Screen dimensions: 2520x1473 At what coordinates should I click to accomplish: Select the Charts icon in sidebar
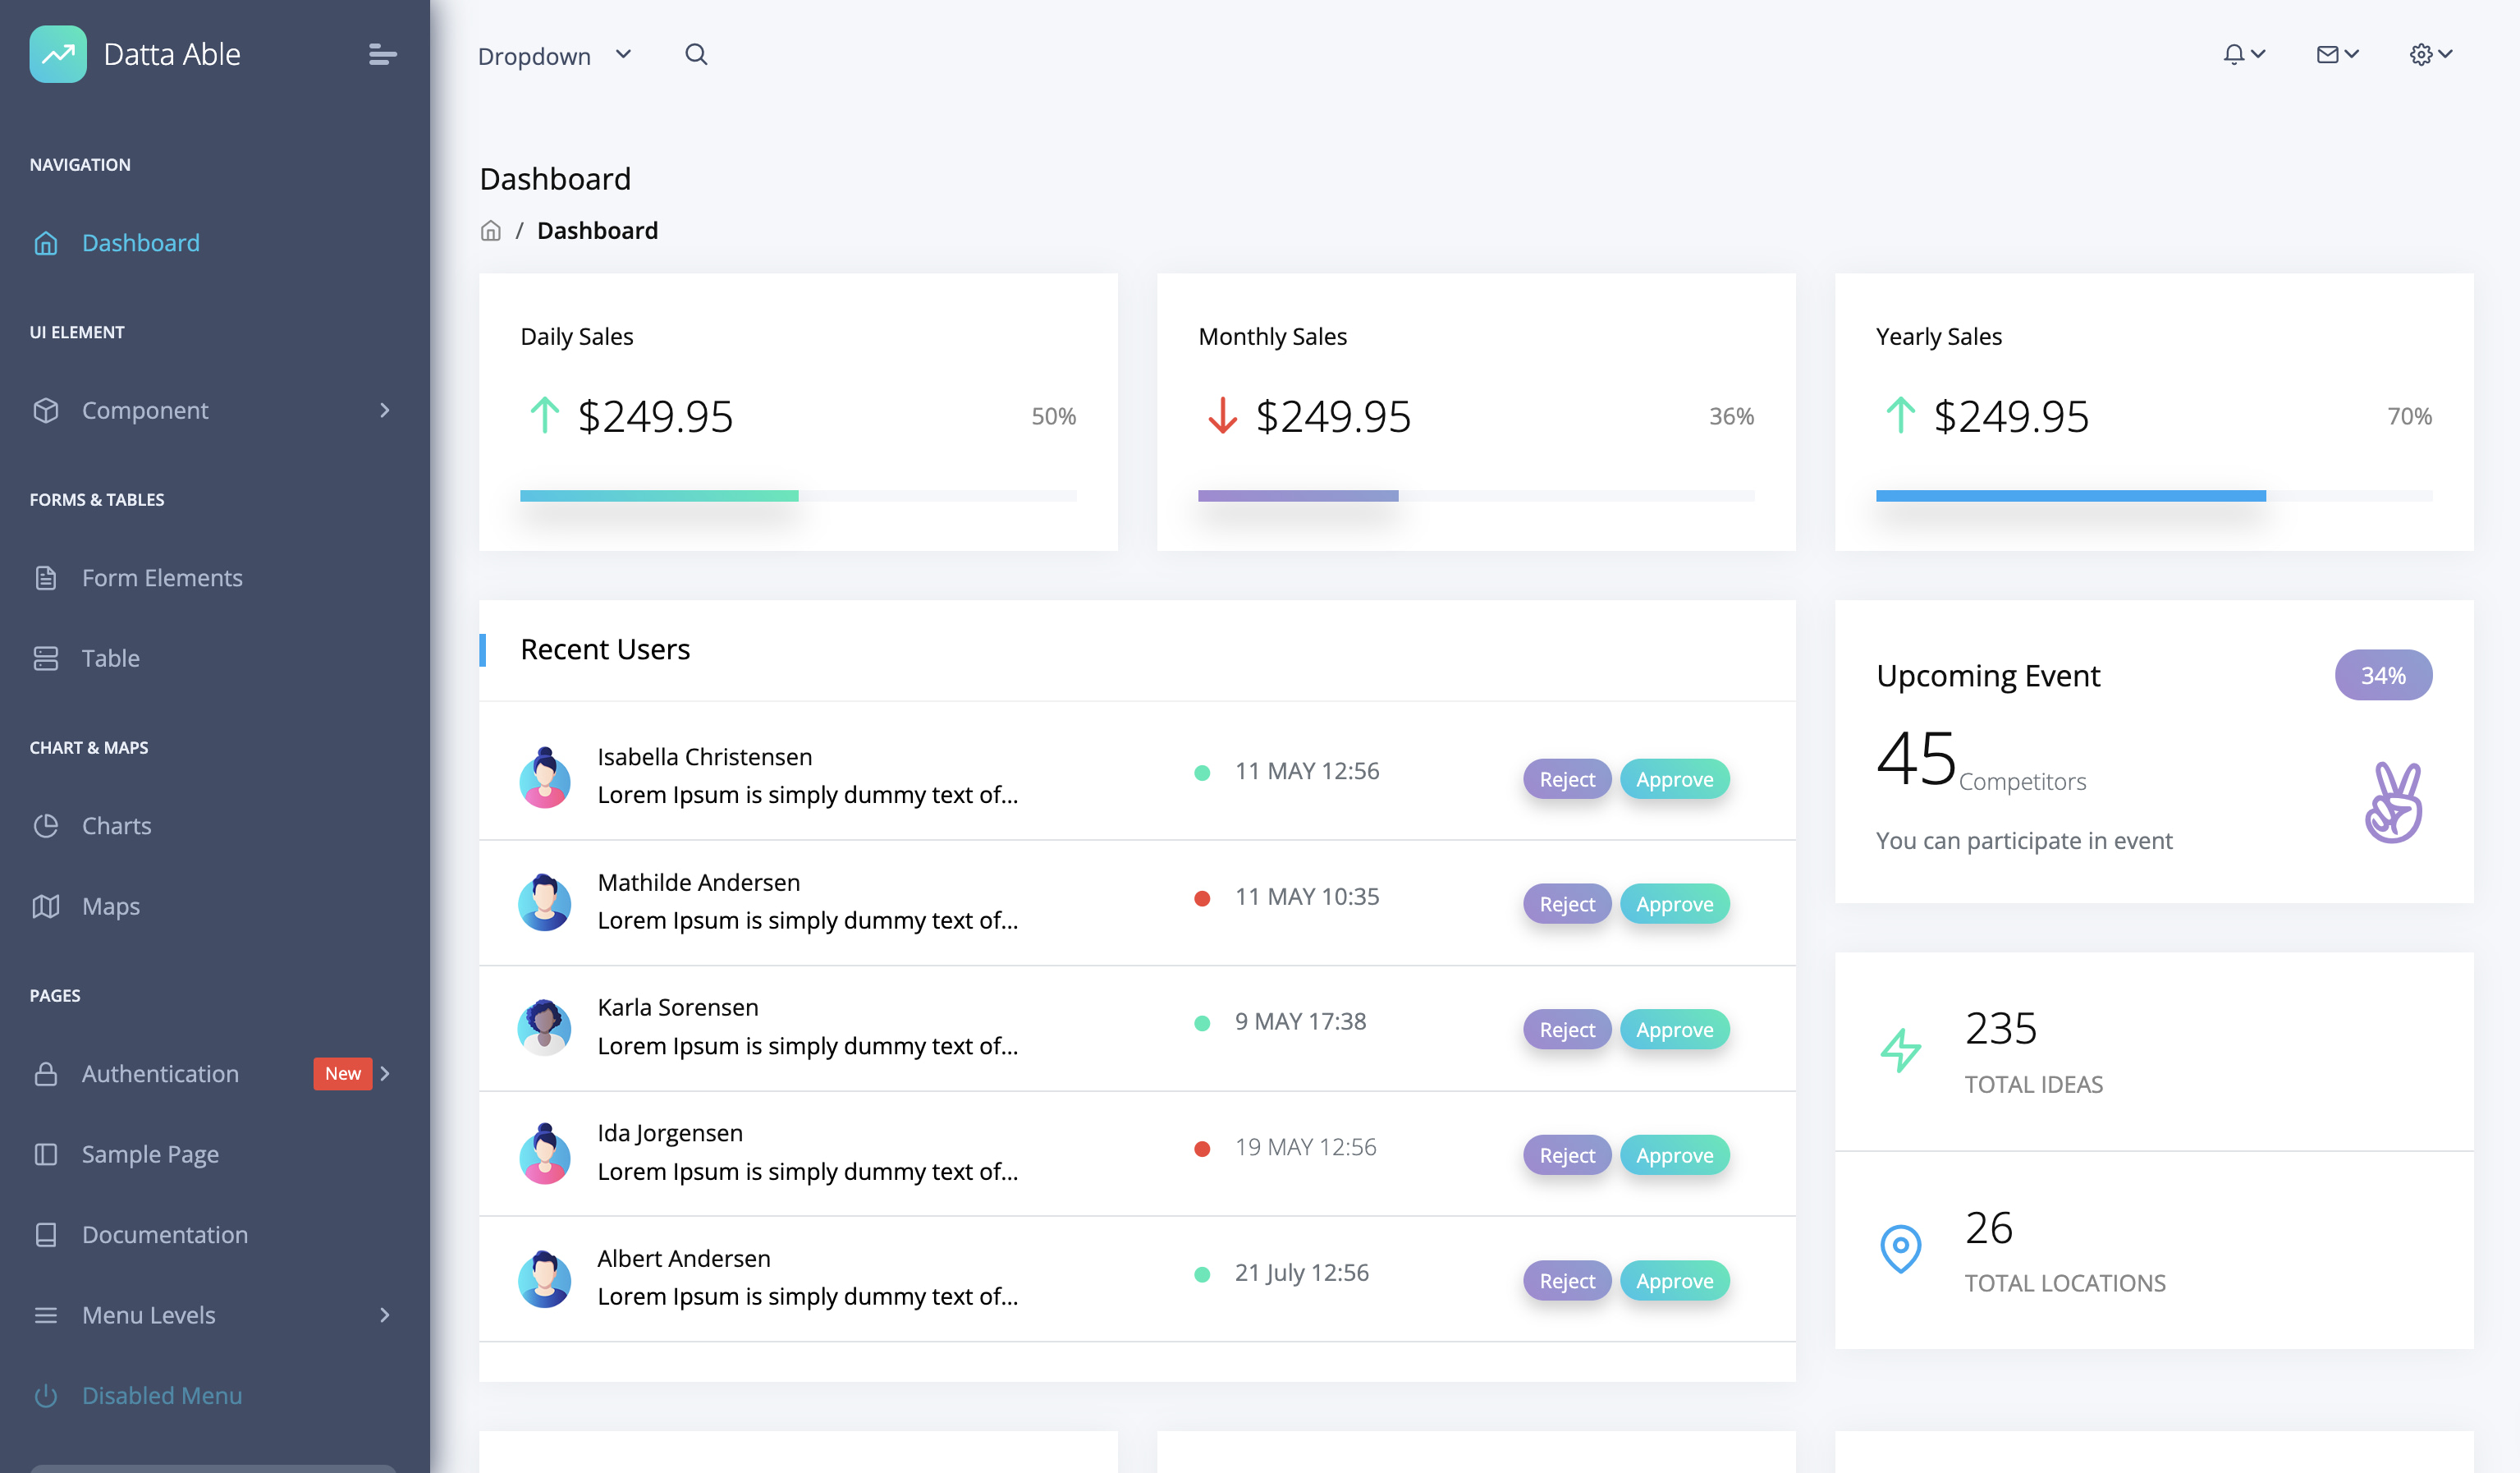point(46,825)
